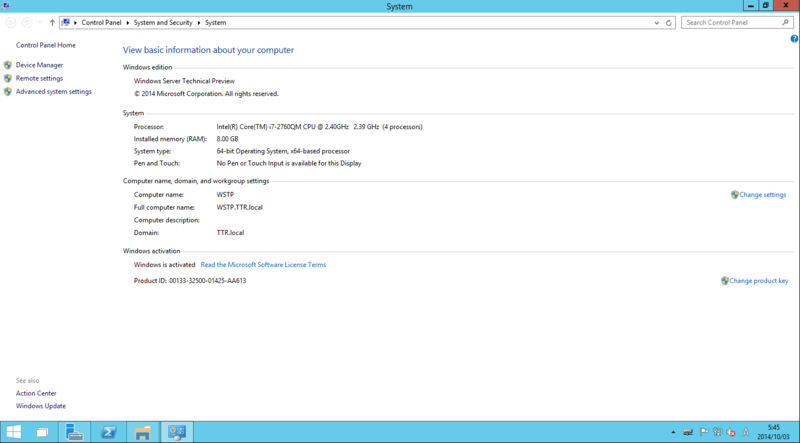
Task: Open the address bar history dropdown
Action: 657,23
